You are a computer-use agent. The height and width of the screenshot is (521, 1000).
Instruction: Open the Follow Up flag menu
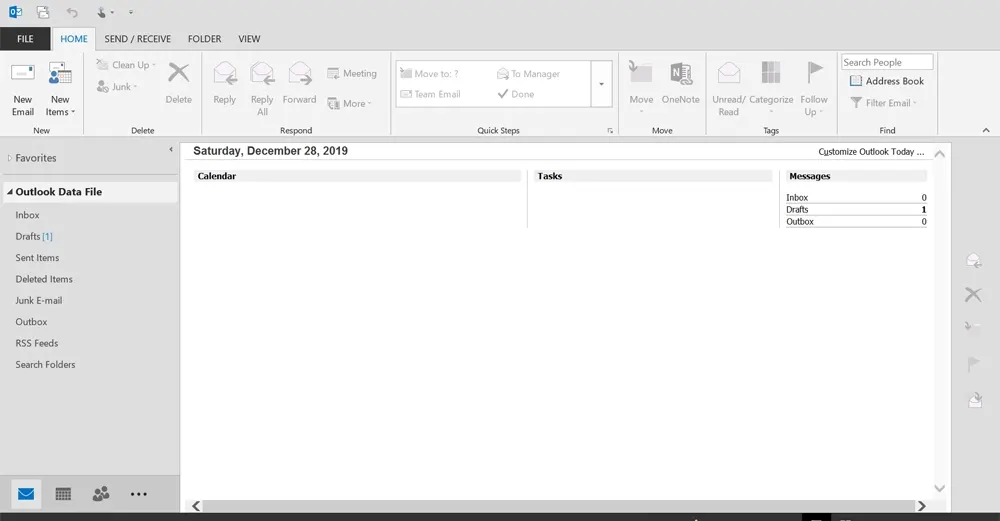(x=814, y=88)
